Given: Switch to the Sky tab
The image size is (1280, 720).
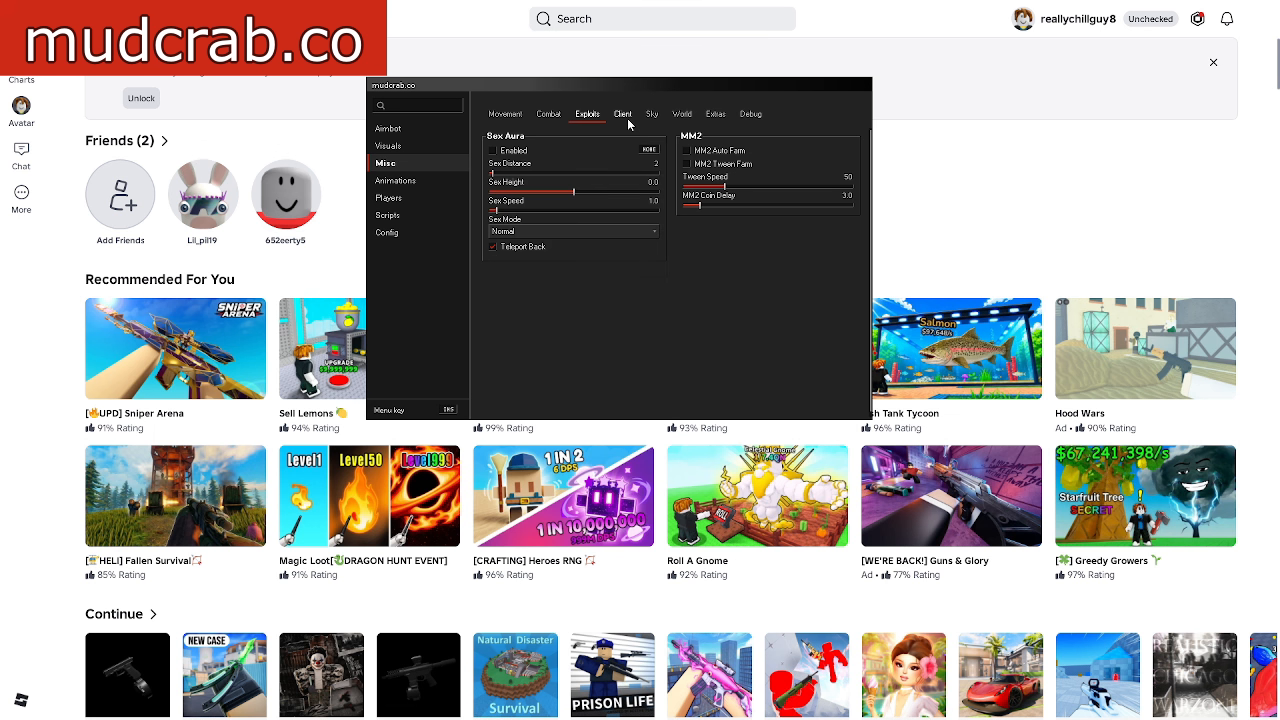Looking at the screenshot, I should click(652, 114).
